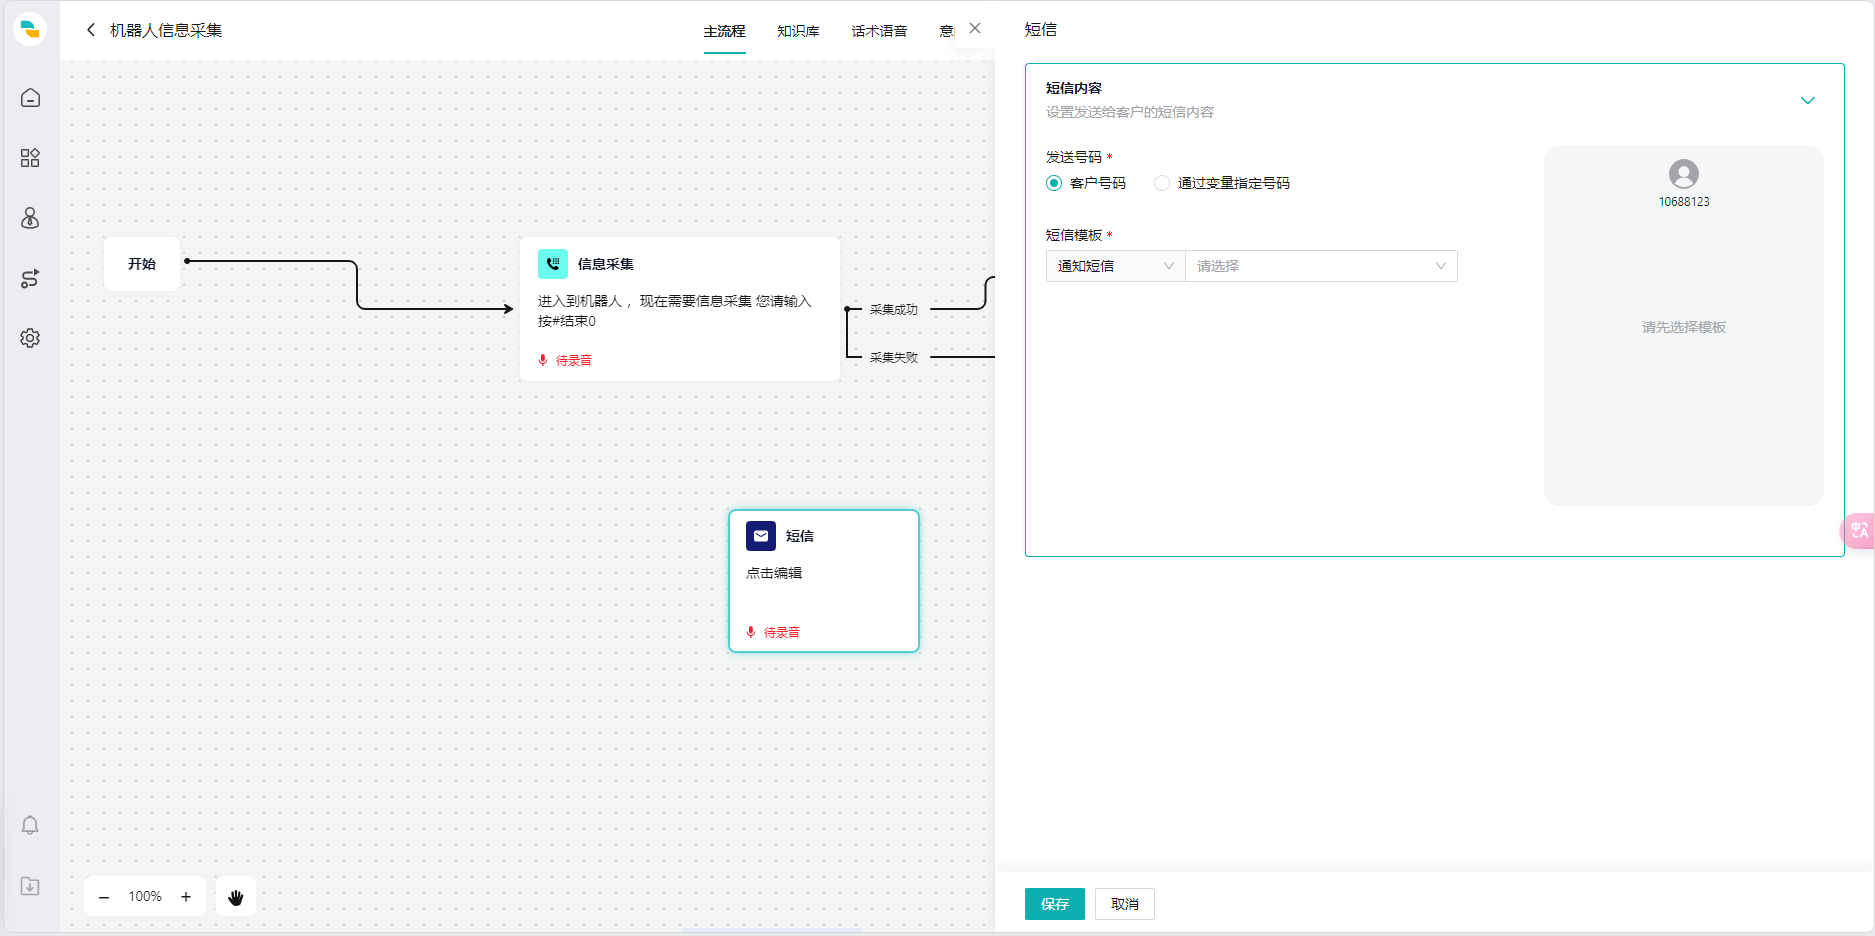Open the apps grid icon in sidebar
The width and height of the screenshot is (1875, 936).
pyautogui.click(x=30, y=158)
